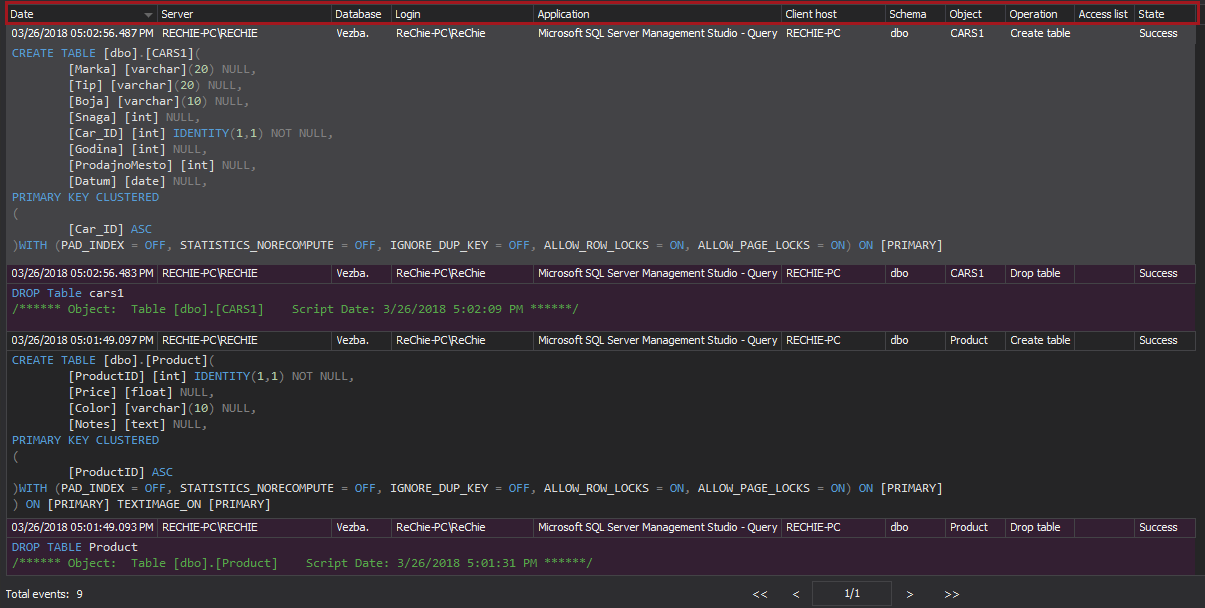This screenshot has width=1205, height=608.
Task: Click the CARS1 Script Date comment line
Action: tap(295, 309)
